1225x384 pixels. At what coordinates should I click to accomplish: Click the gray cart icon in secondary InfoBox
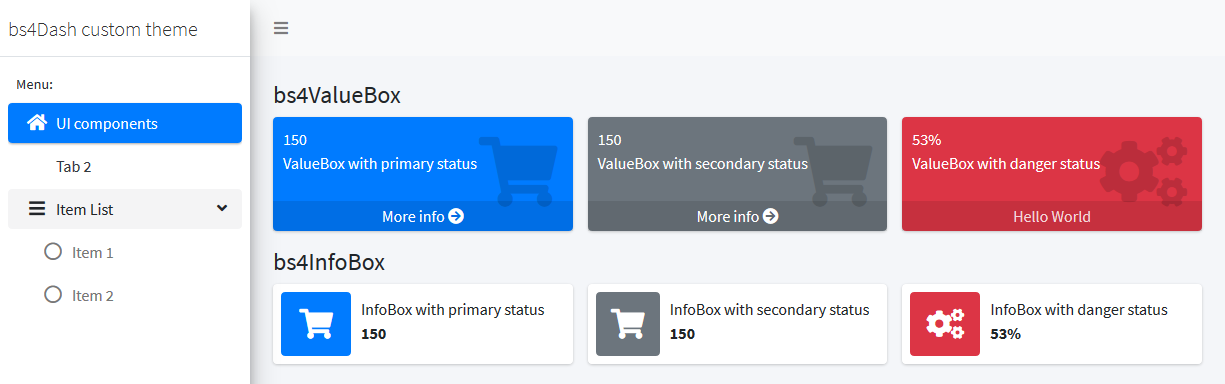pyautogui.click(x=628, y=324)
